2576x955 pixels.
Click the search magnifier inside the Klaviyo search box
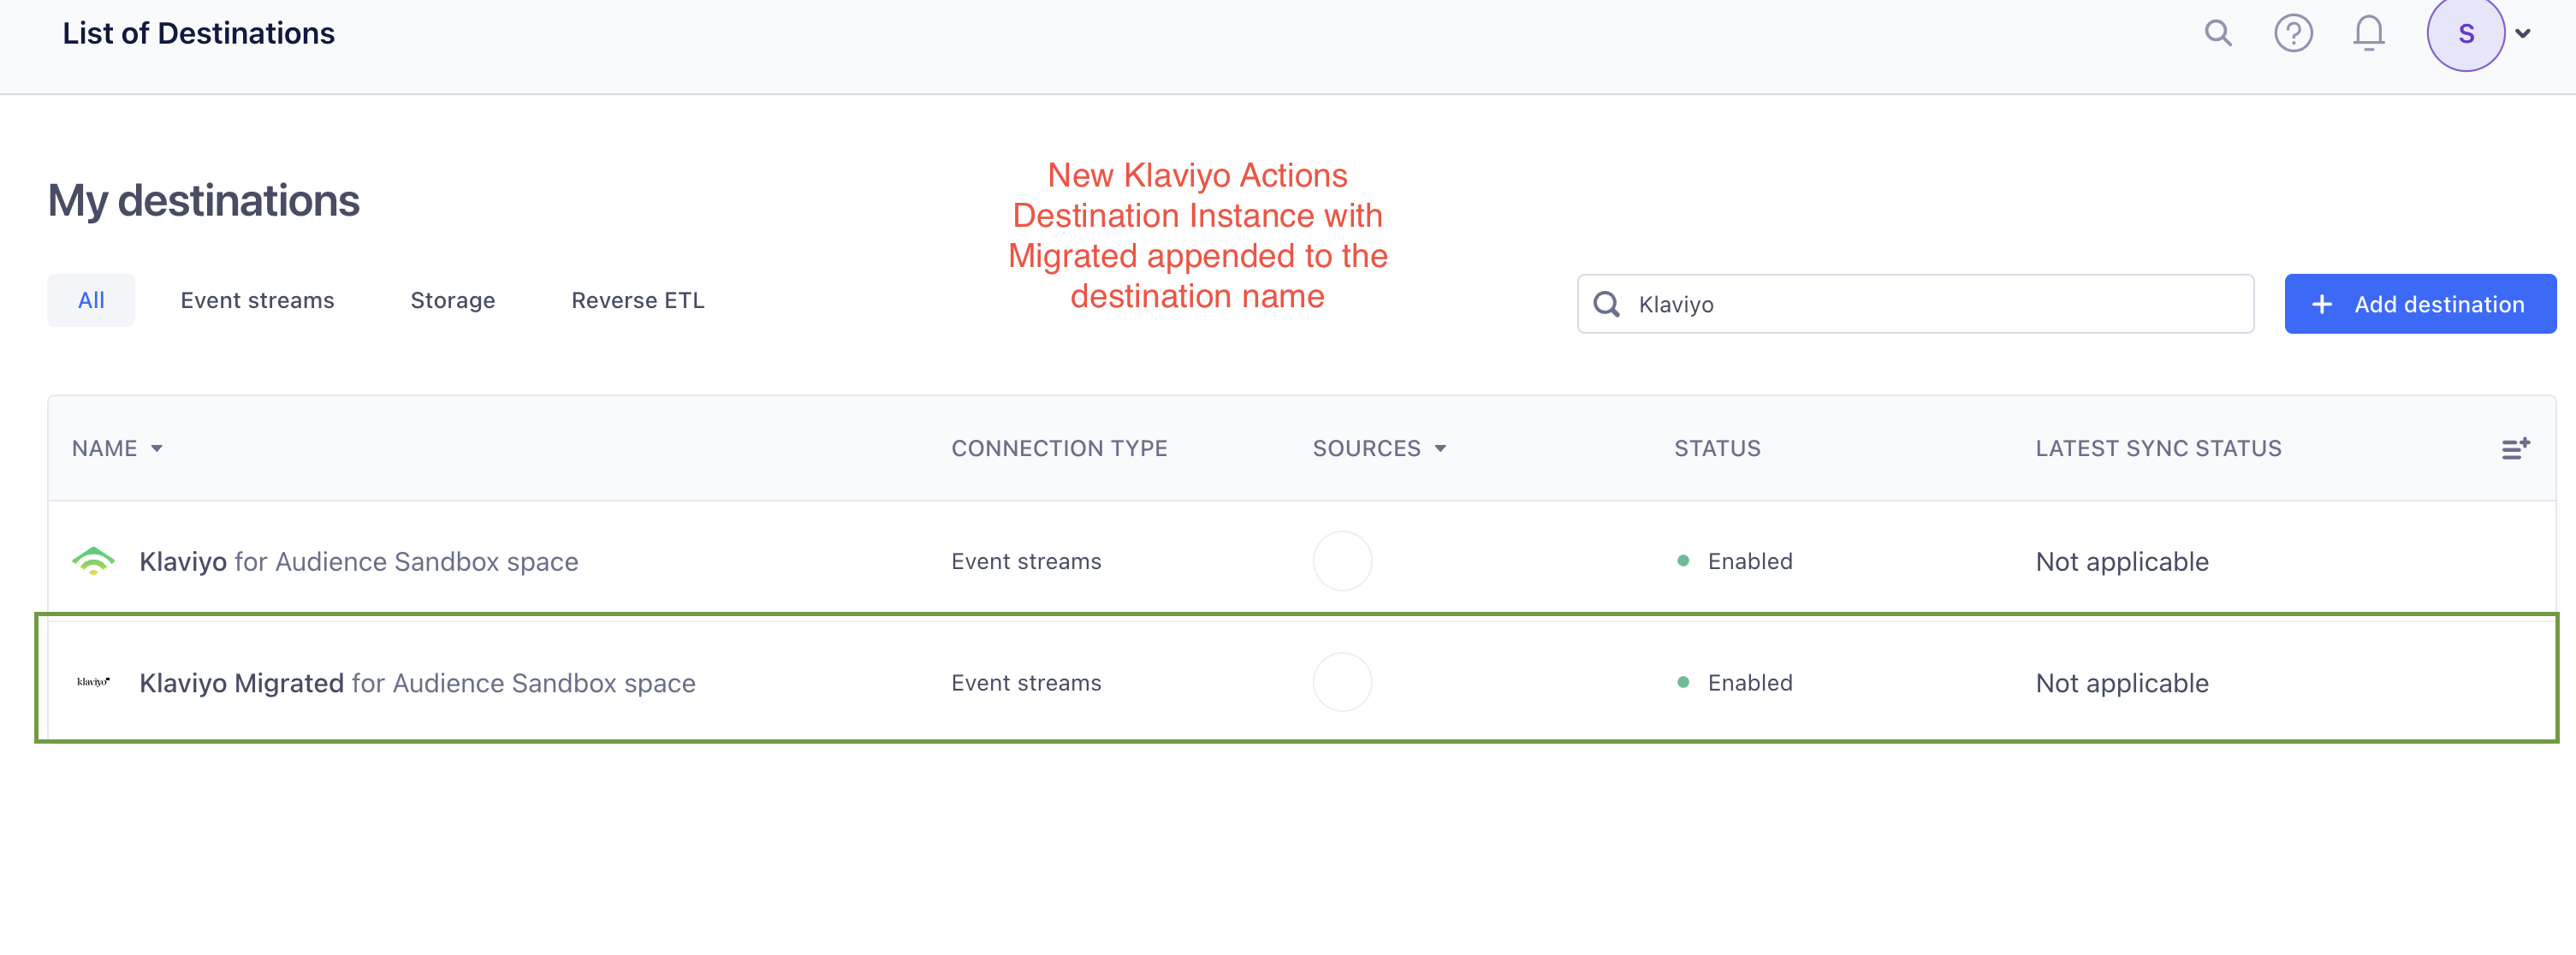(1607, 304)
